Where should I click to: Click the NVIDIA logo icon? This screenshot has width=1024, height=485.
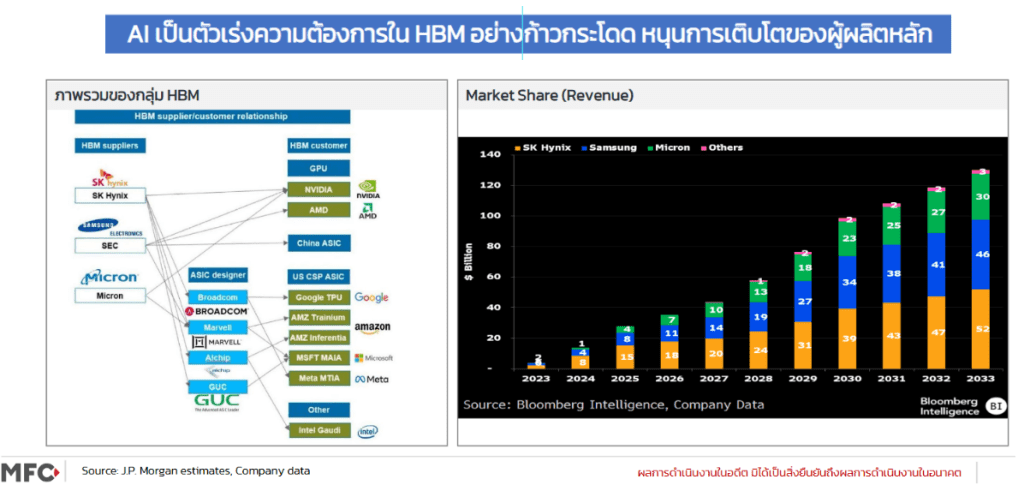coord(367,186)
